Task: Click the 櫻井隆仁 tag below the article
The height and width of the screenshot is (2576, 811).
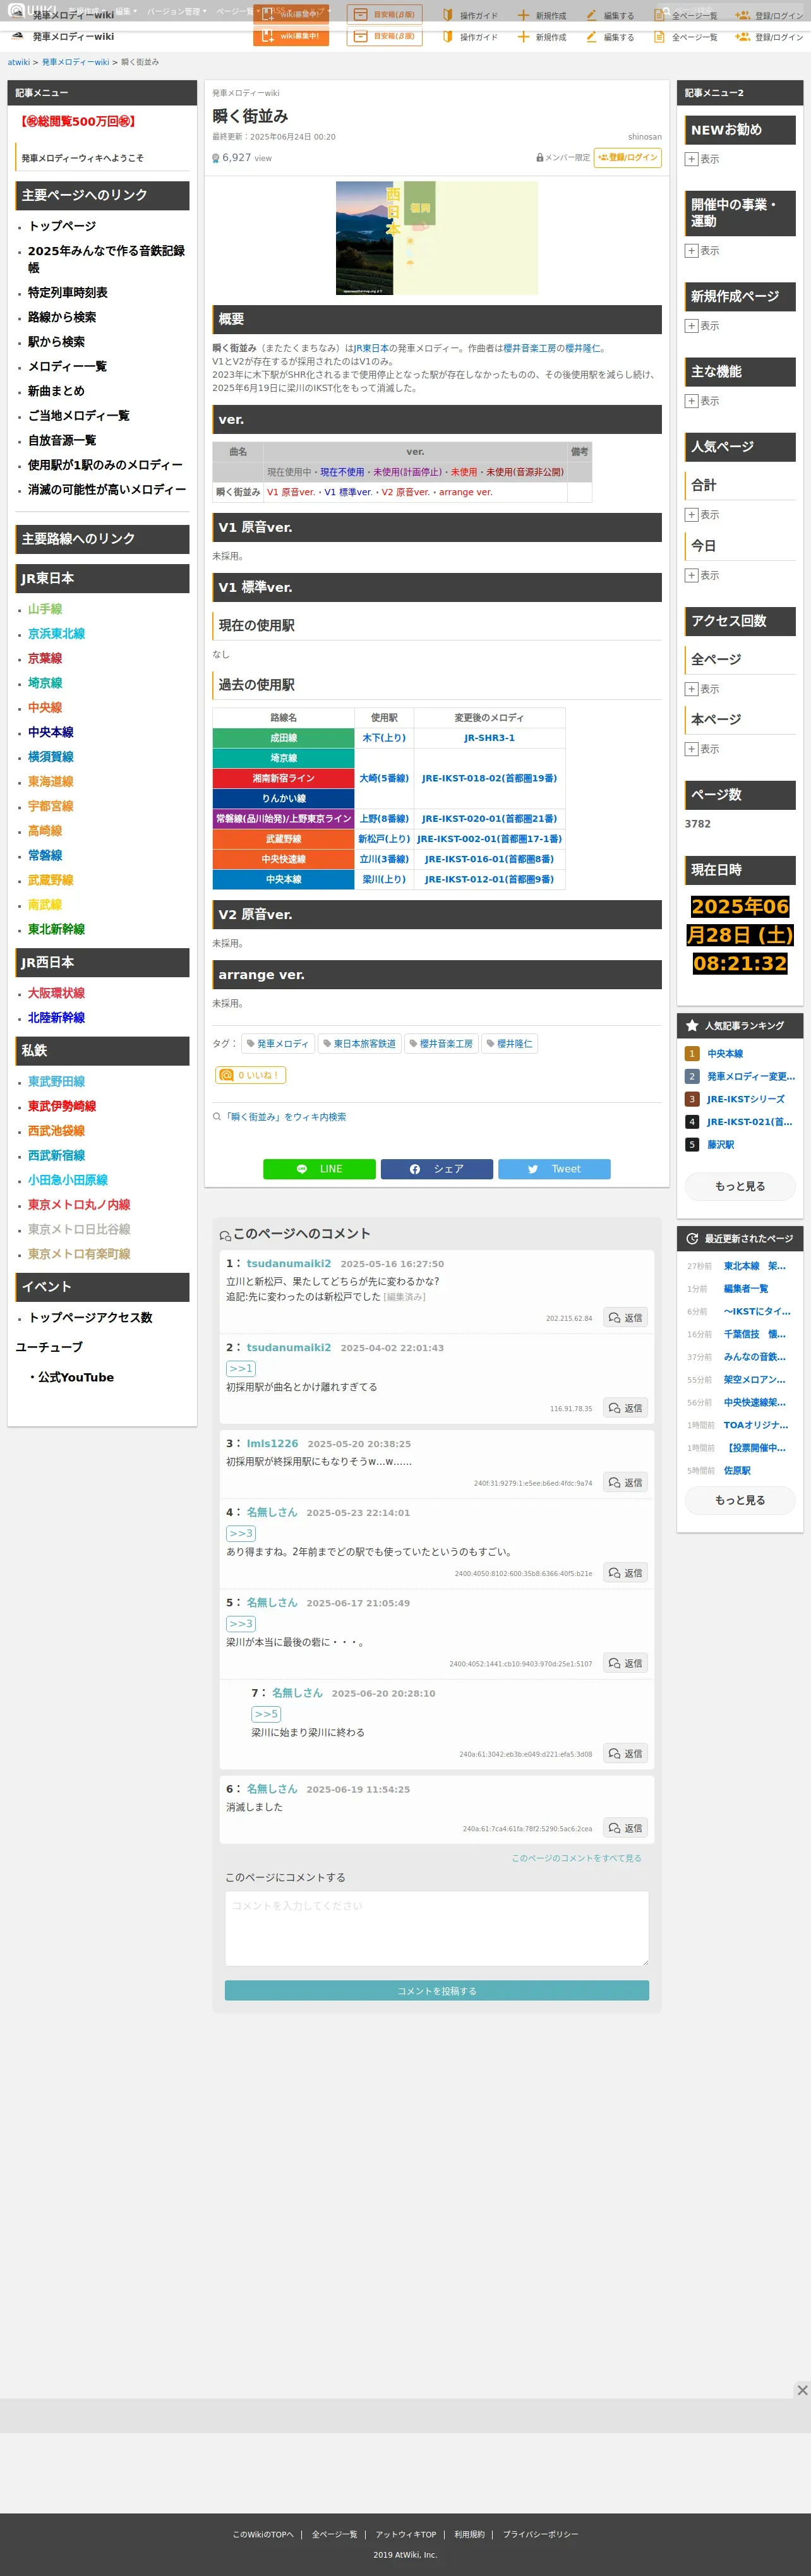Action: point(510,1043)
